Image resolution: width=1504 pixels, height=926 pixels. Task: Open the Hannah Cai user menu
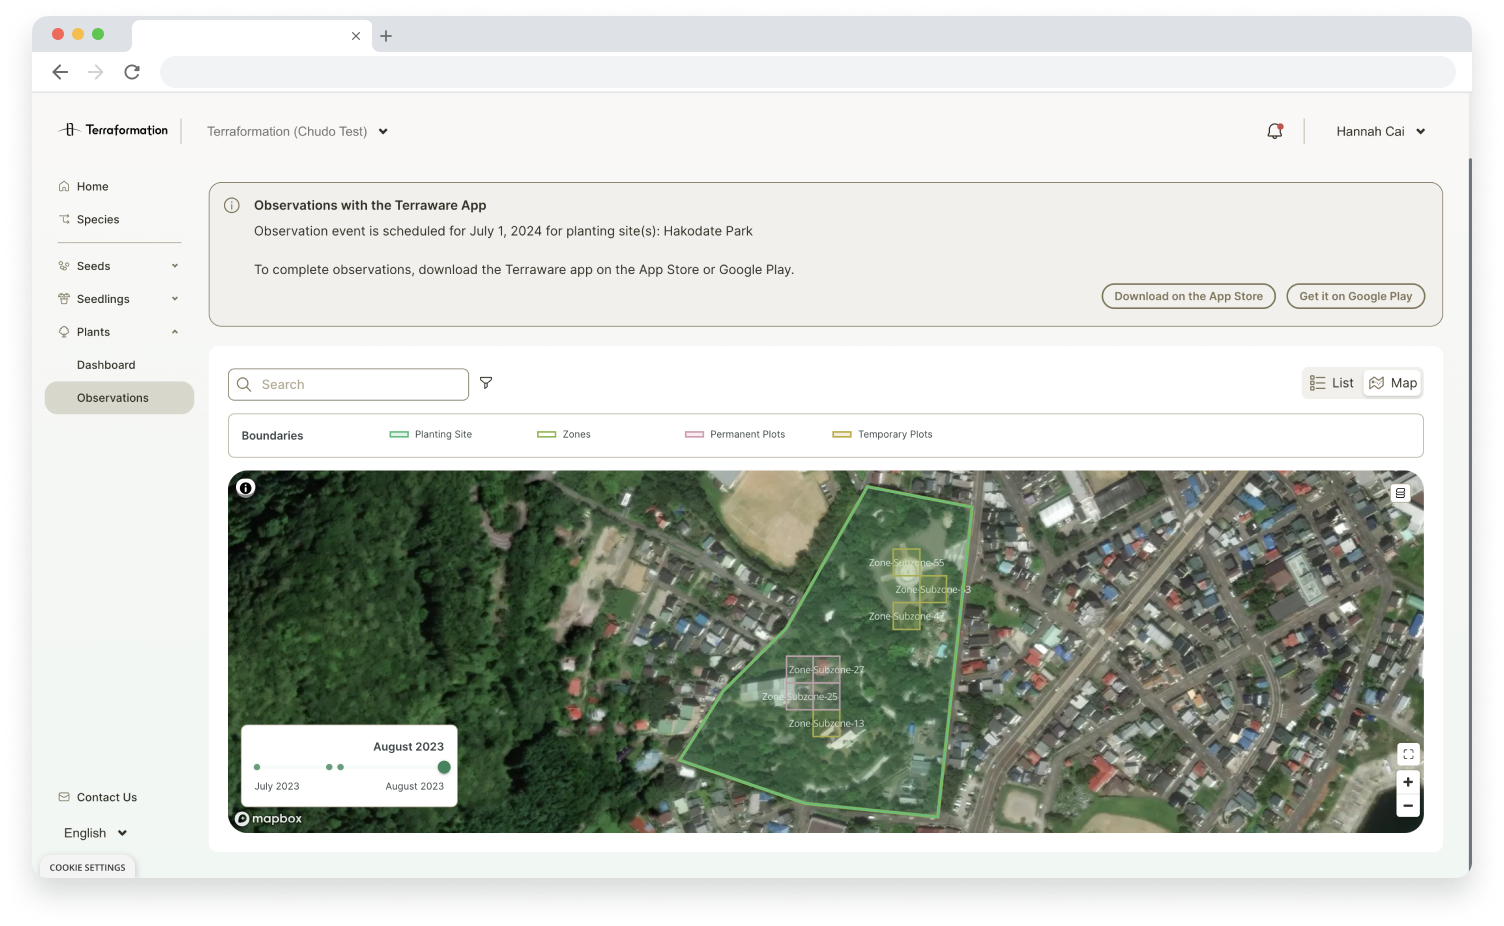coord(1380,131)
